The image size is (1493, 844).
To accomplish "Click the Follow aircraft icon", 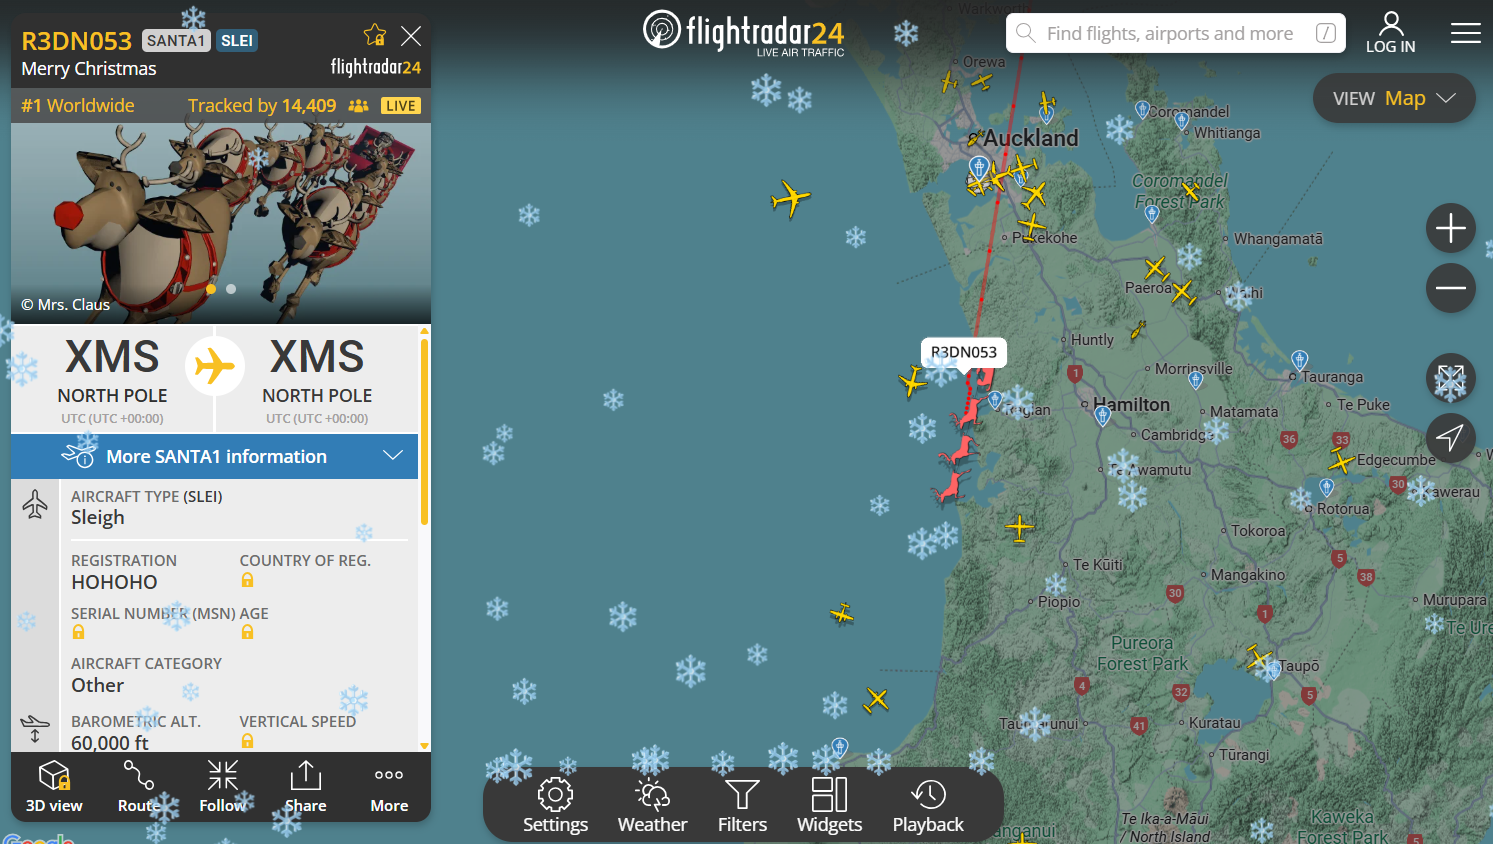I will (x=222, y=787).
